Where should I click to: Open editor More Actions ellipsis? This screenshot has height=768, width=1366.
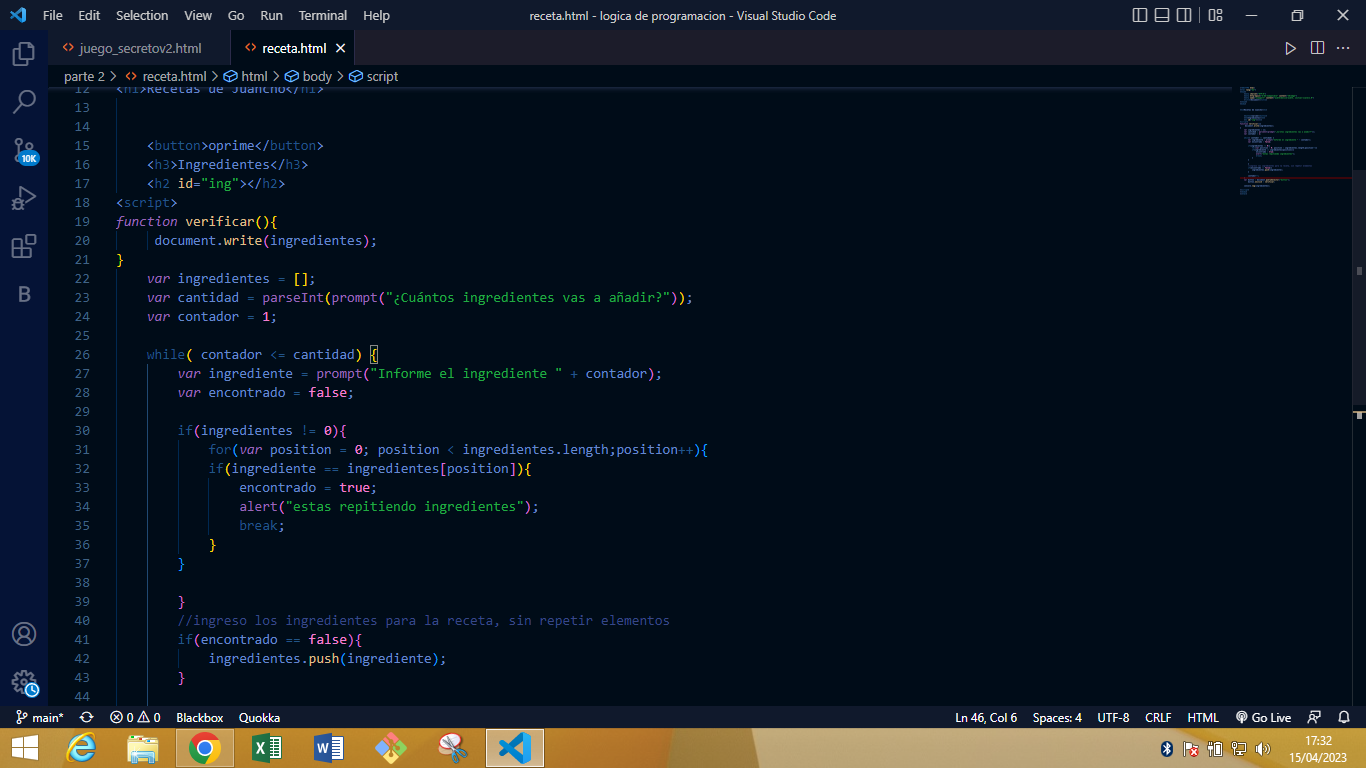tap(1344, 48)
